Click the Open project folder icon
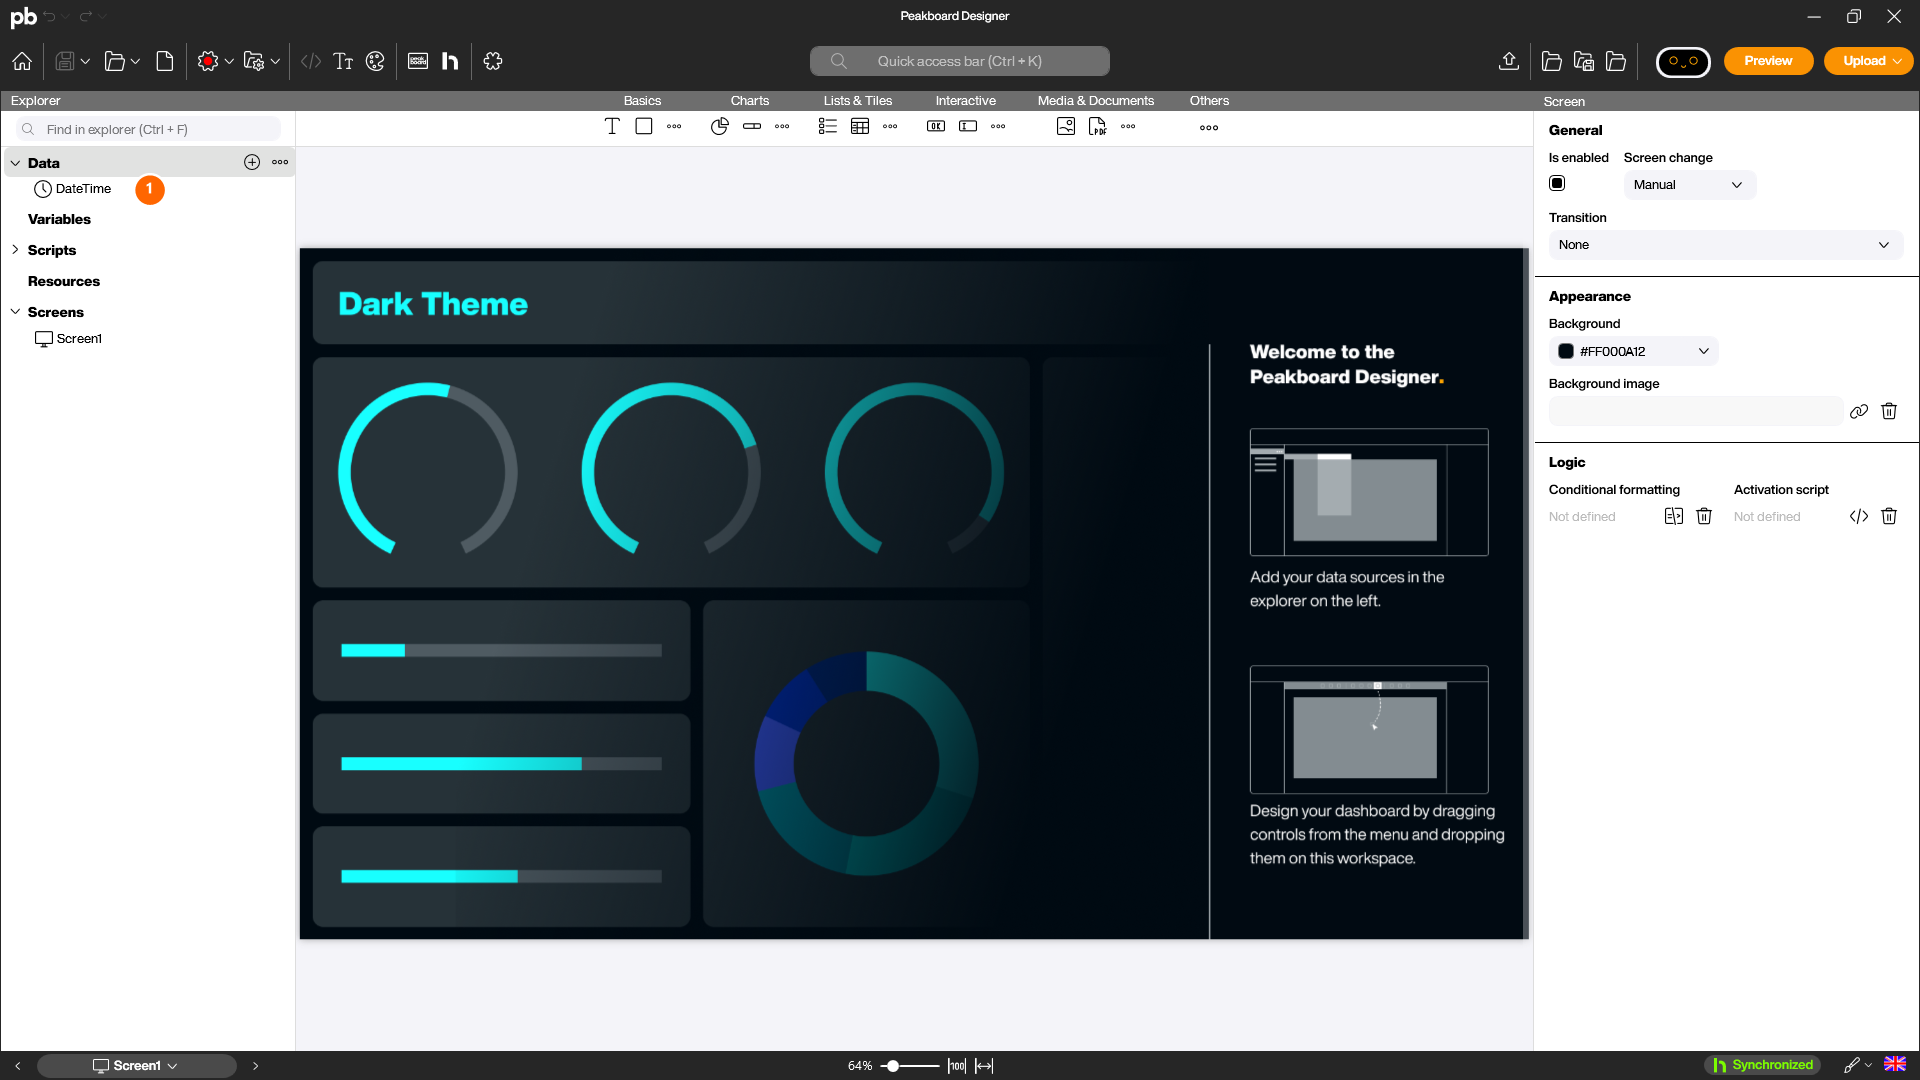 115,61
